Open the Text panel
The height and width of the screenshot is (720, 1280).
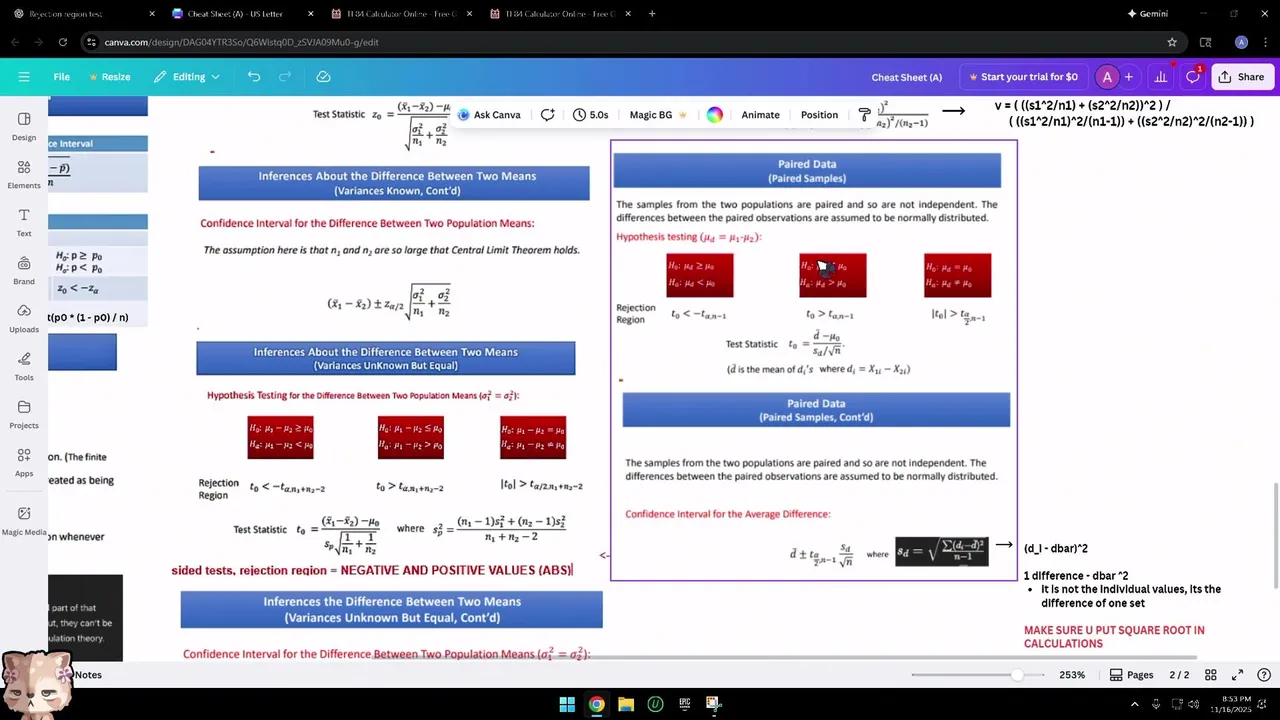24,222
